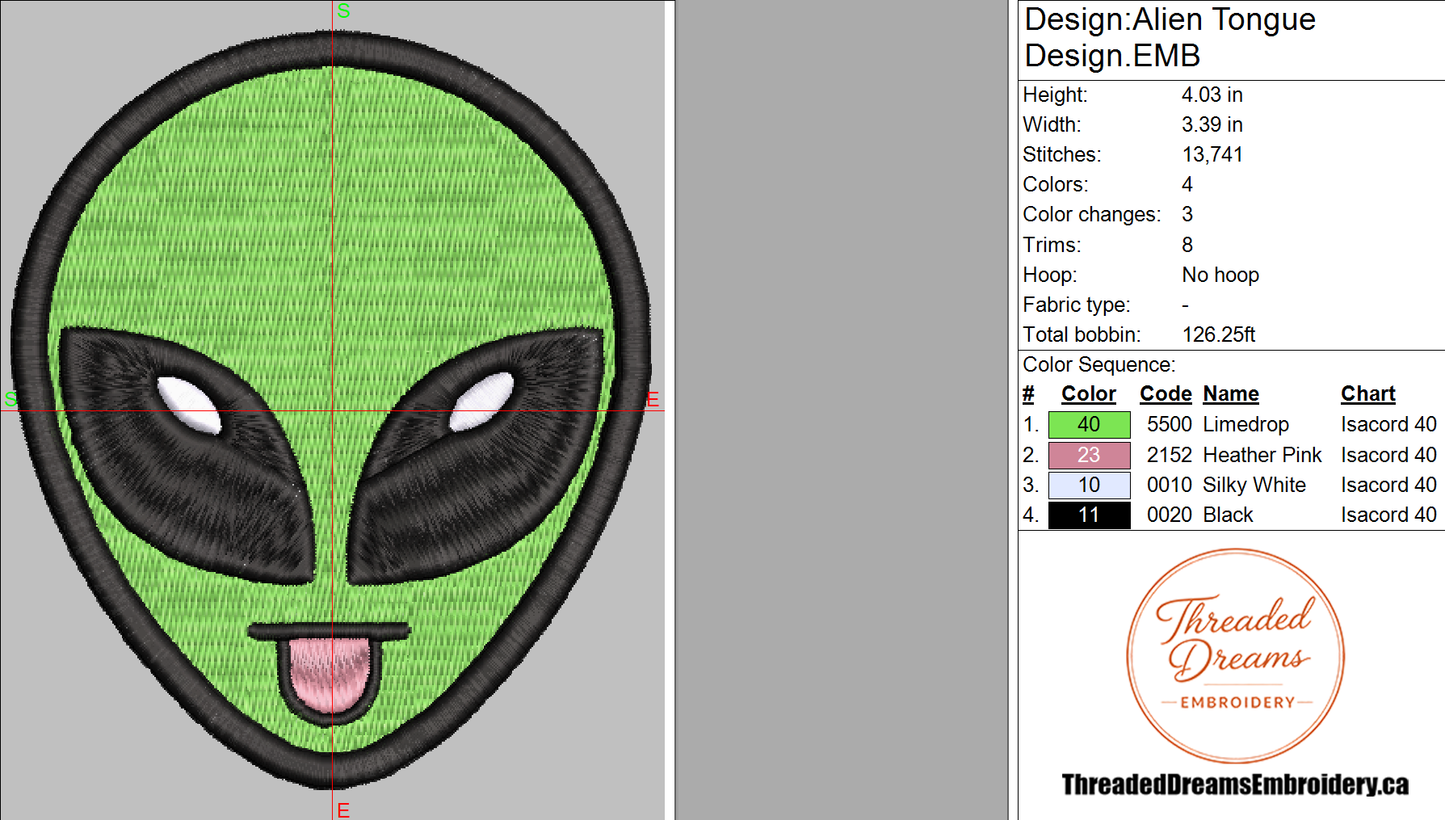Click the thread name 'Heather Pink'
1445x820 pixels.
1262,455
